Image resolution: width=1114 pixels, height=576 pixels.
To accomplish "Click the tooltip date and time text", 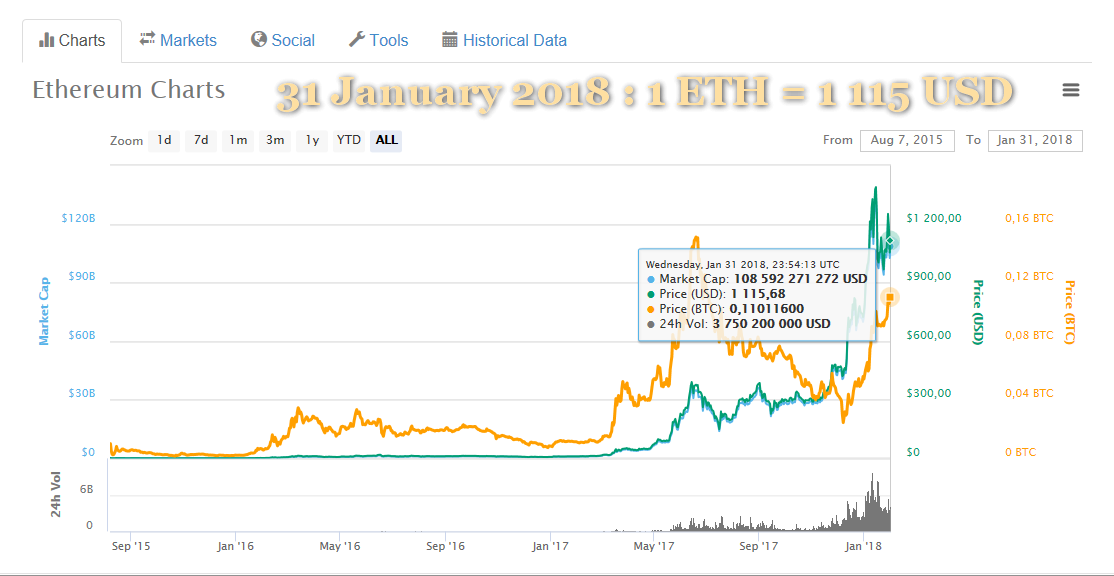I will point(743,263).
